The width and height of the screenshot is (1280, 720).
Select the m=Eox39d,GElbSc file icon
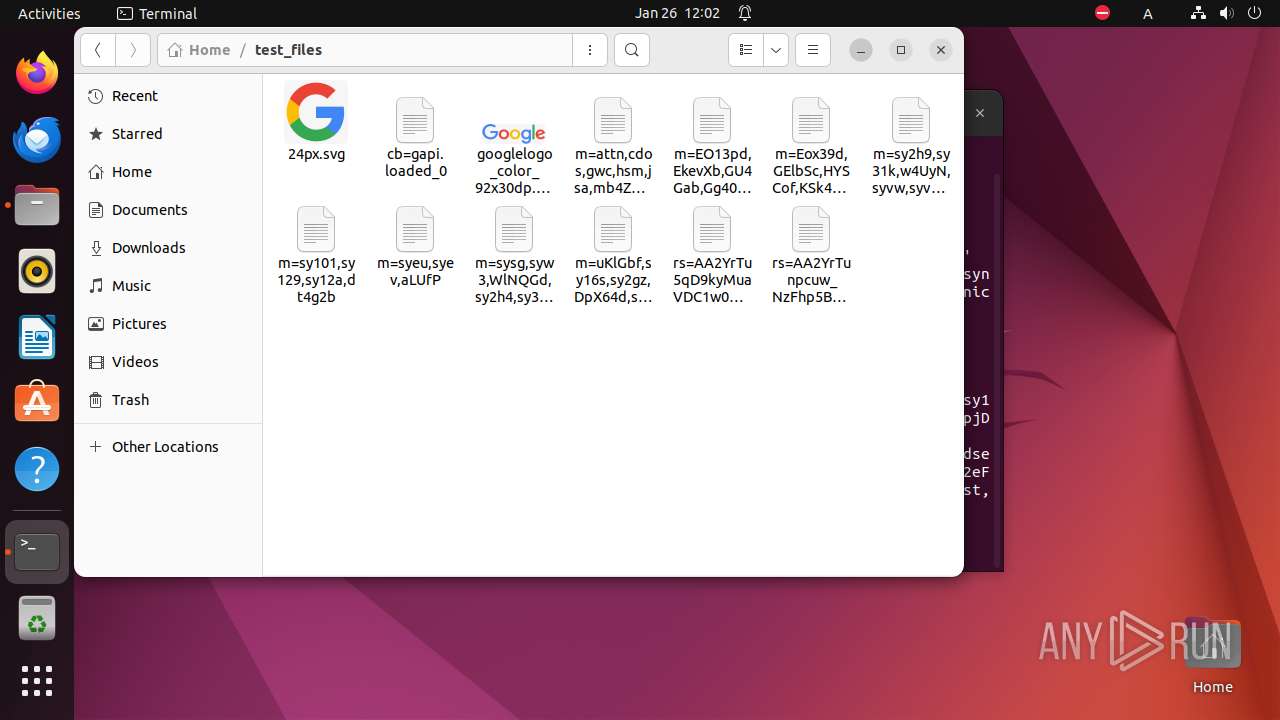pos(811,120)
